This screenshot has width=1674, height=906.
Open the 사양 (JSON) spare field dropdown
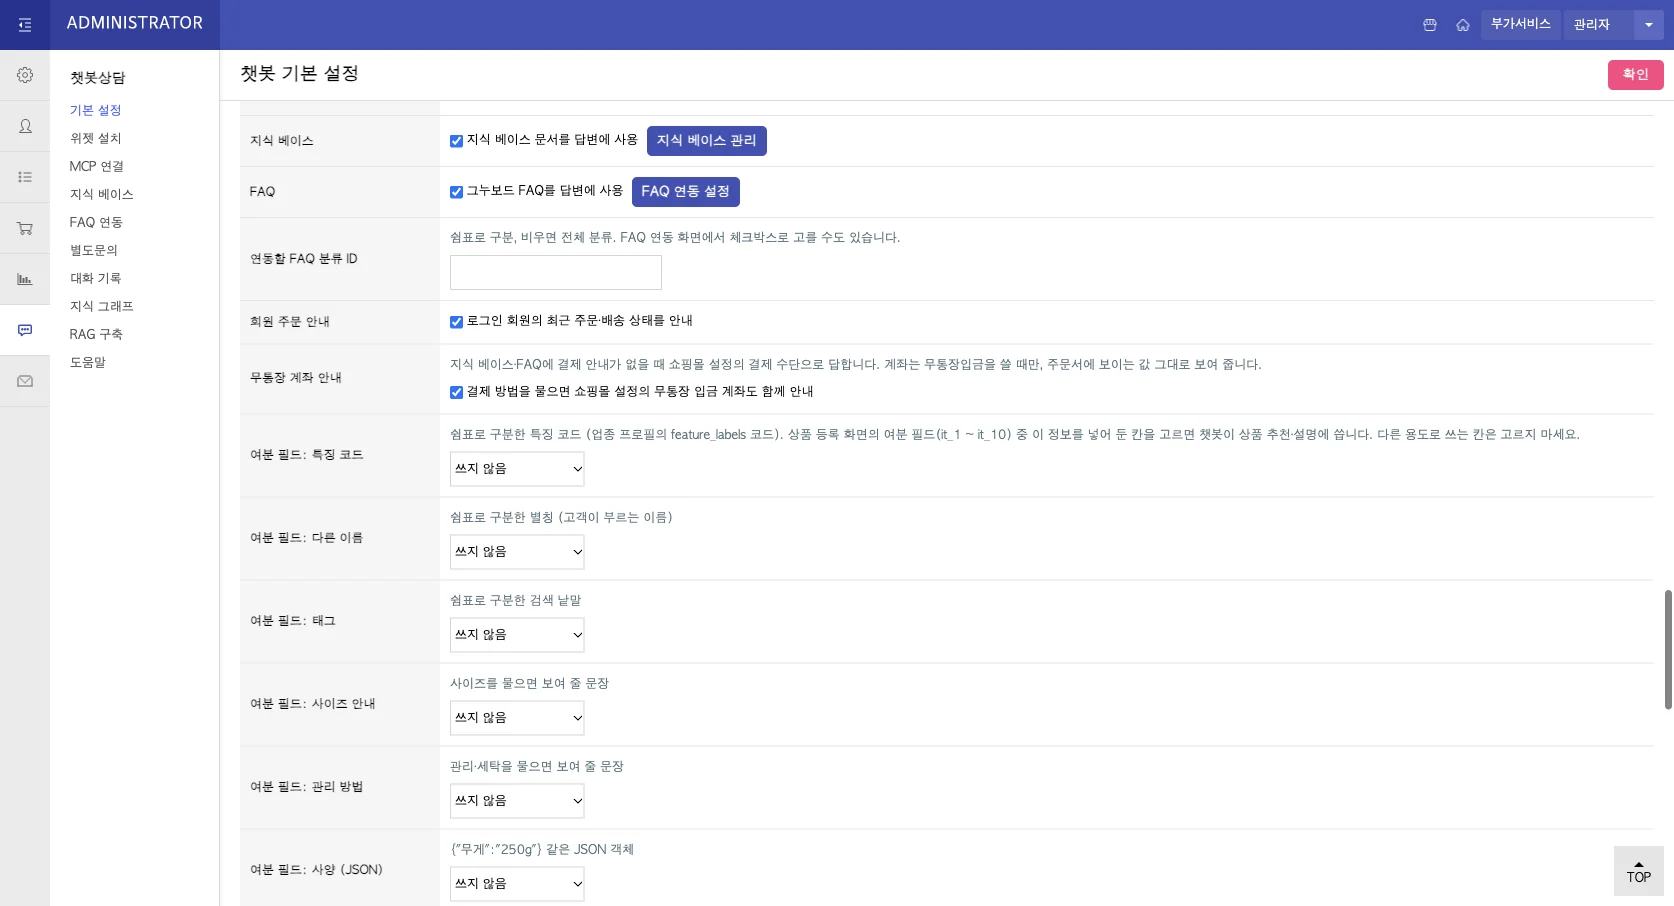pyautogui.click(x=517, y=884)
